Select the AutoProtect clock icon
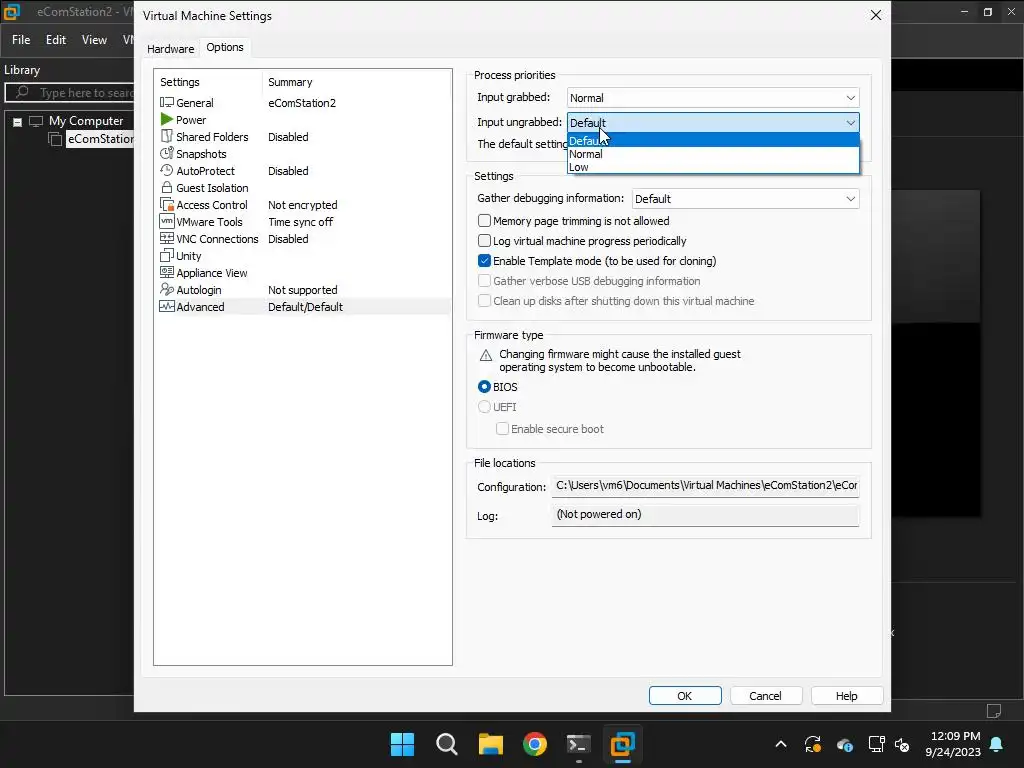Image resolution: width=1024 pixels, height=768 pixels. coord(167,170)
